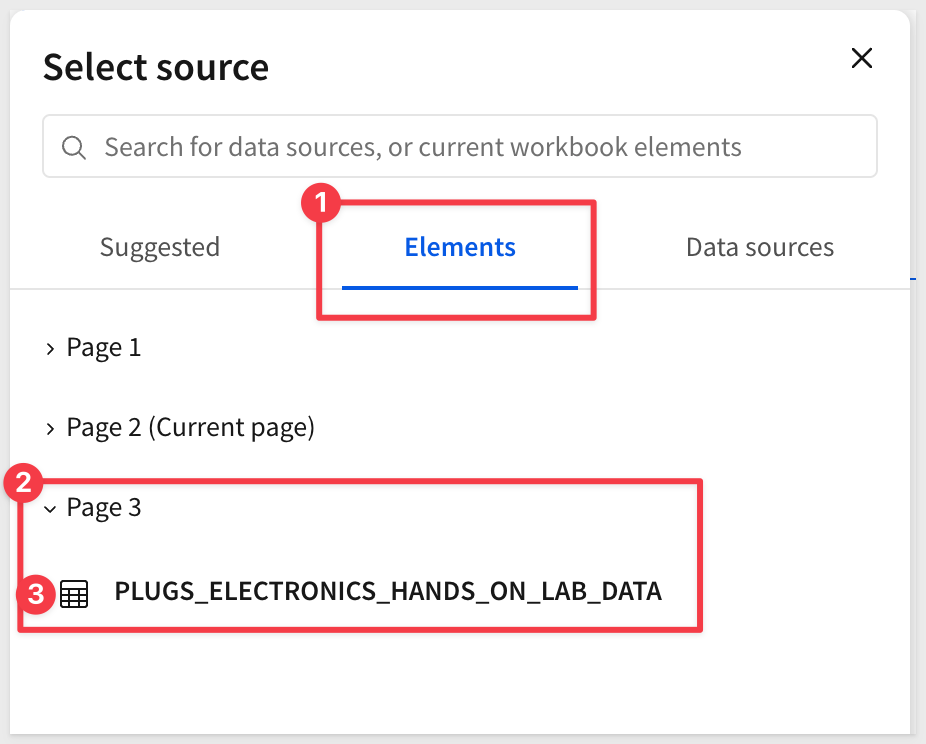Close the Select source dialog
This screenshot has height=744, width=926.
[861, 58]
